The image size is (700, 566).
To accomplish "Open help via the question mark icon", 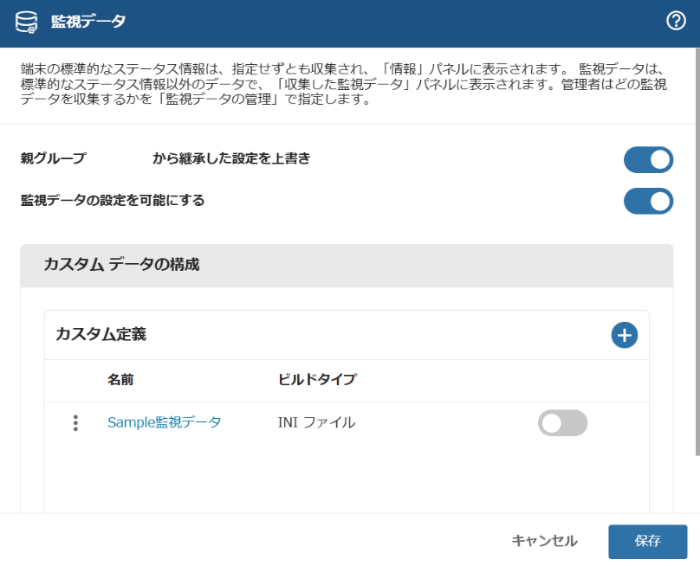I will pos(676,21).
